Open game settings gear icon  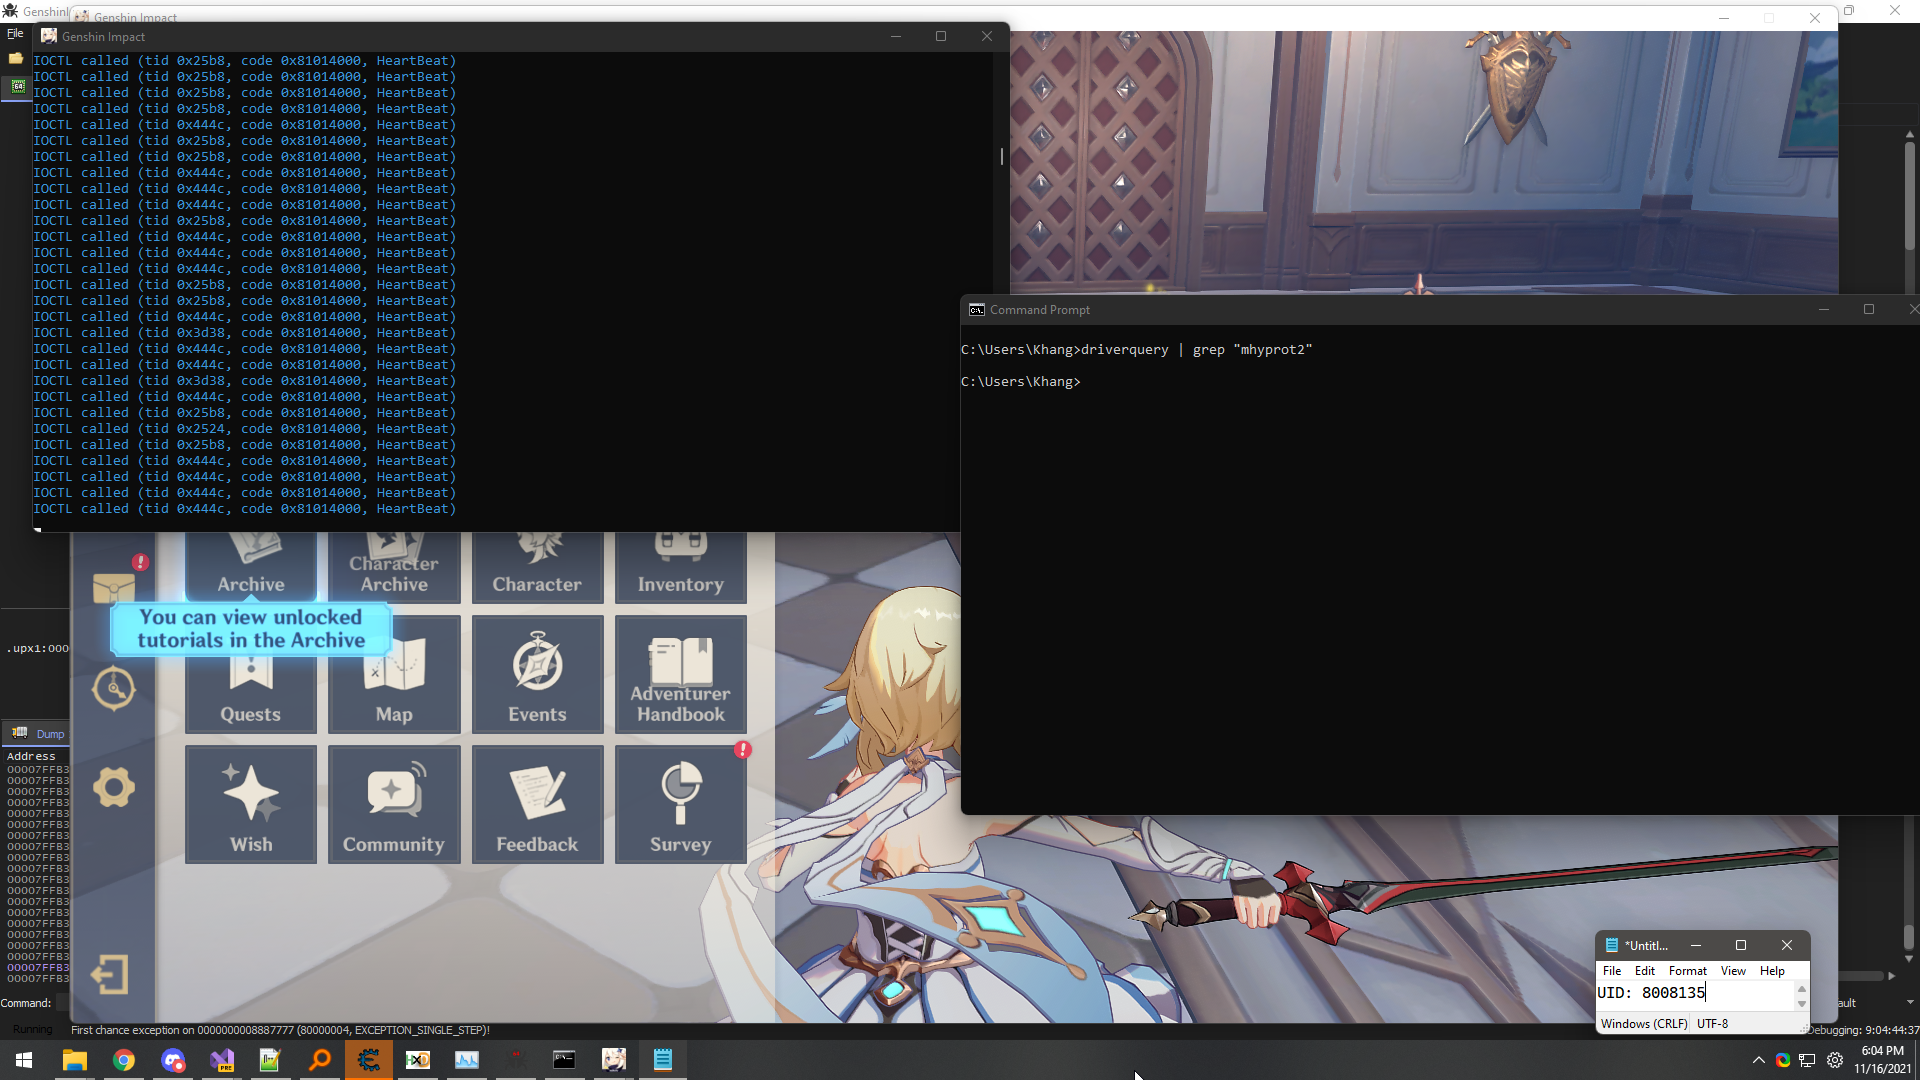click(114, 788)
